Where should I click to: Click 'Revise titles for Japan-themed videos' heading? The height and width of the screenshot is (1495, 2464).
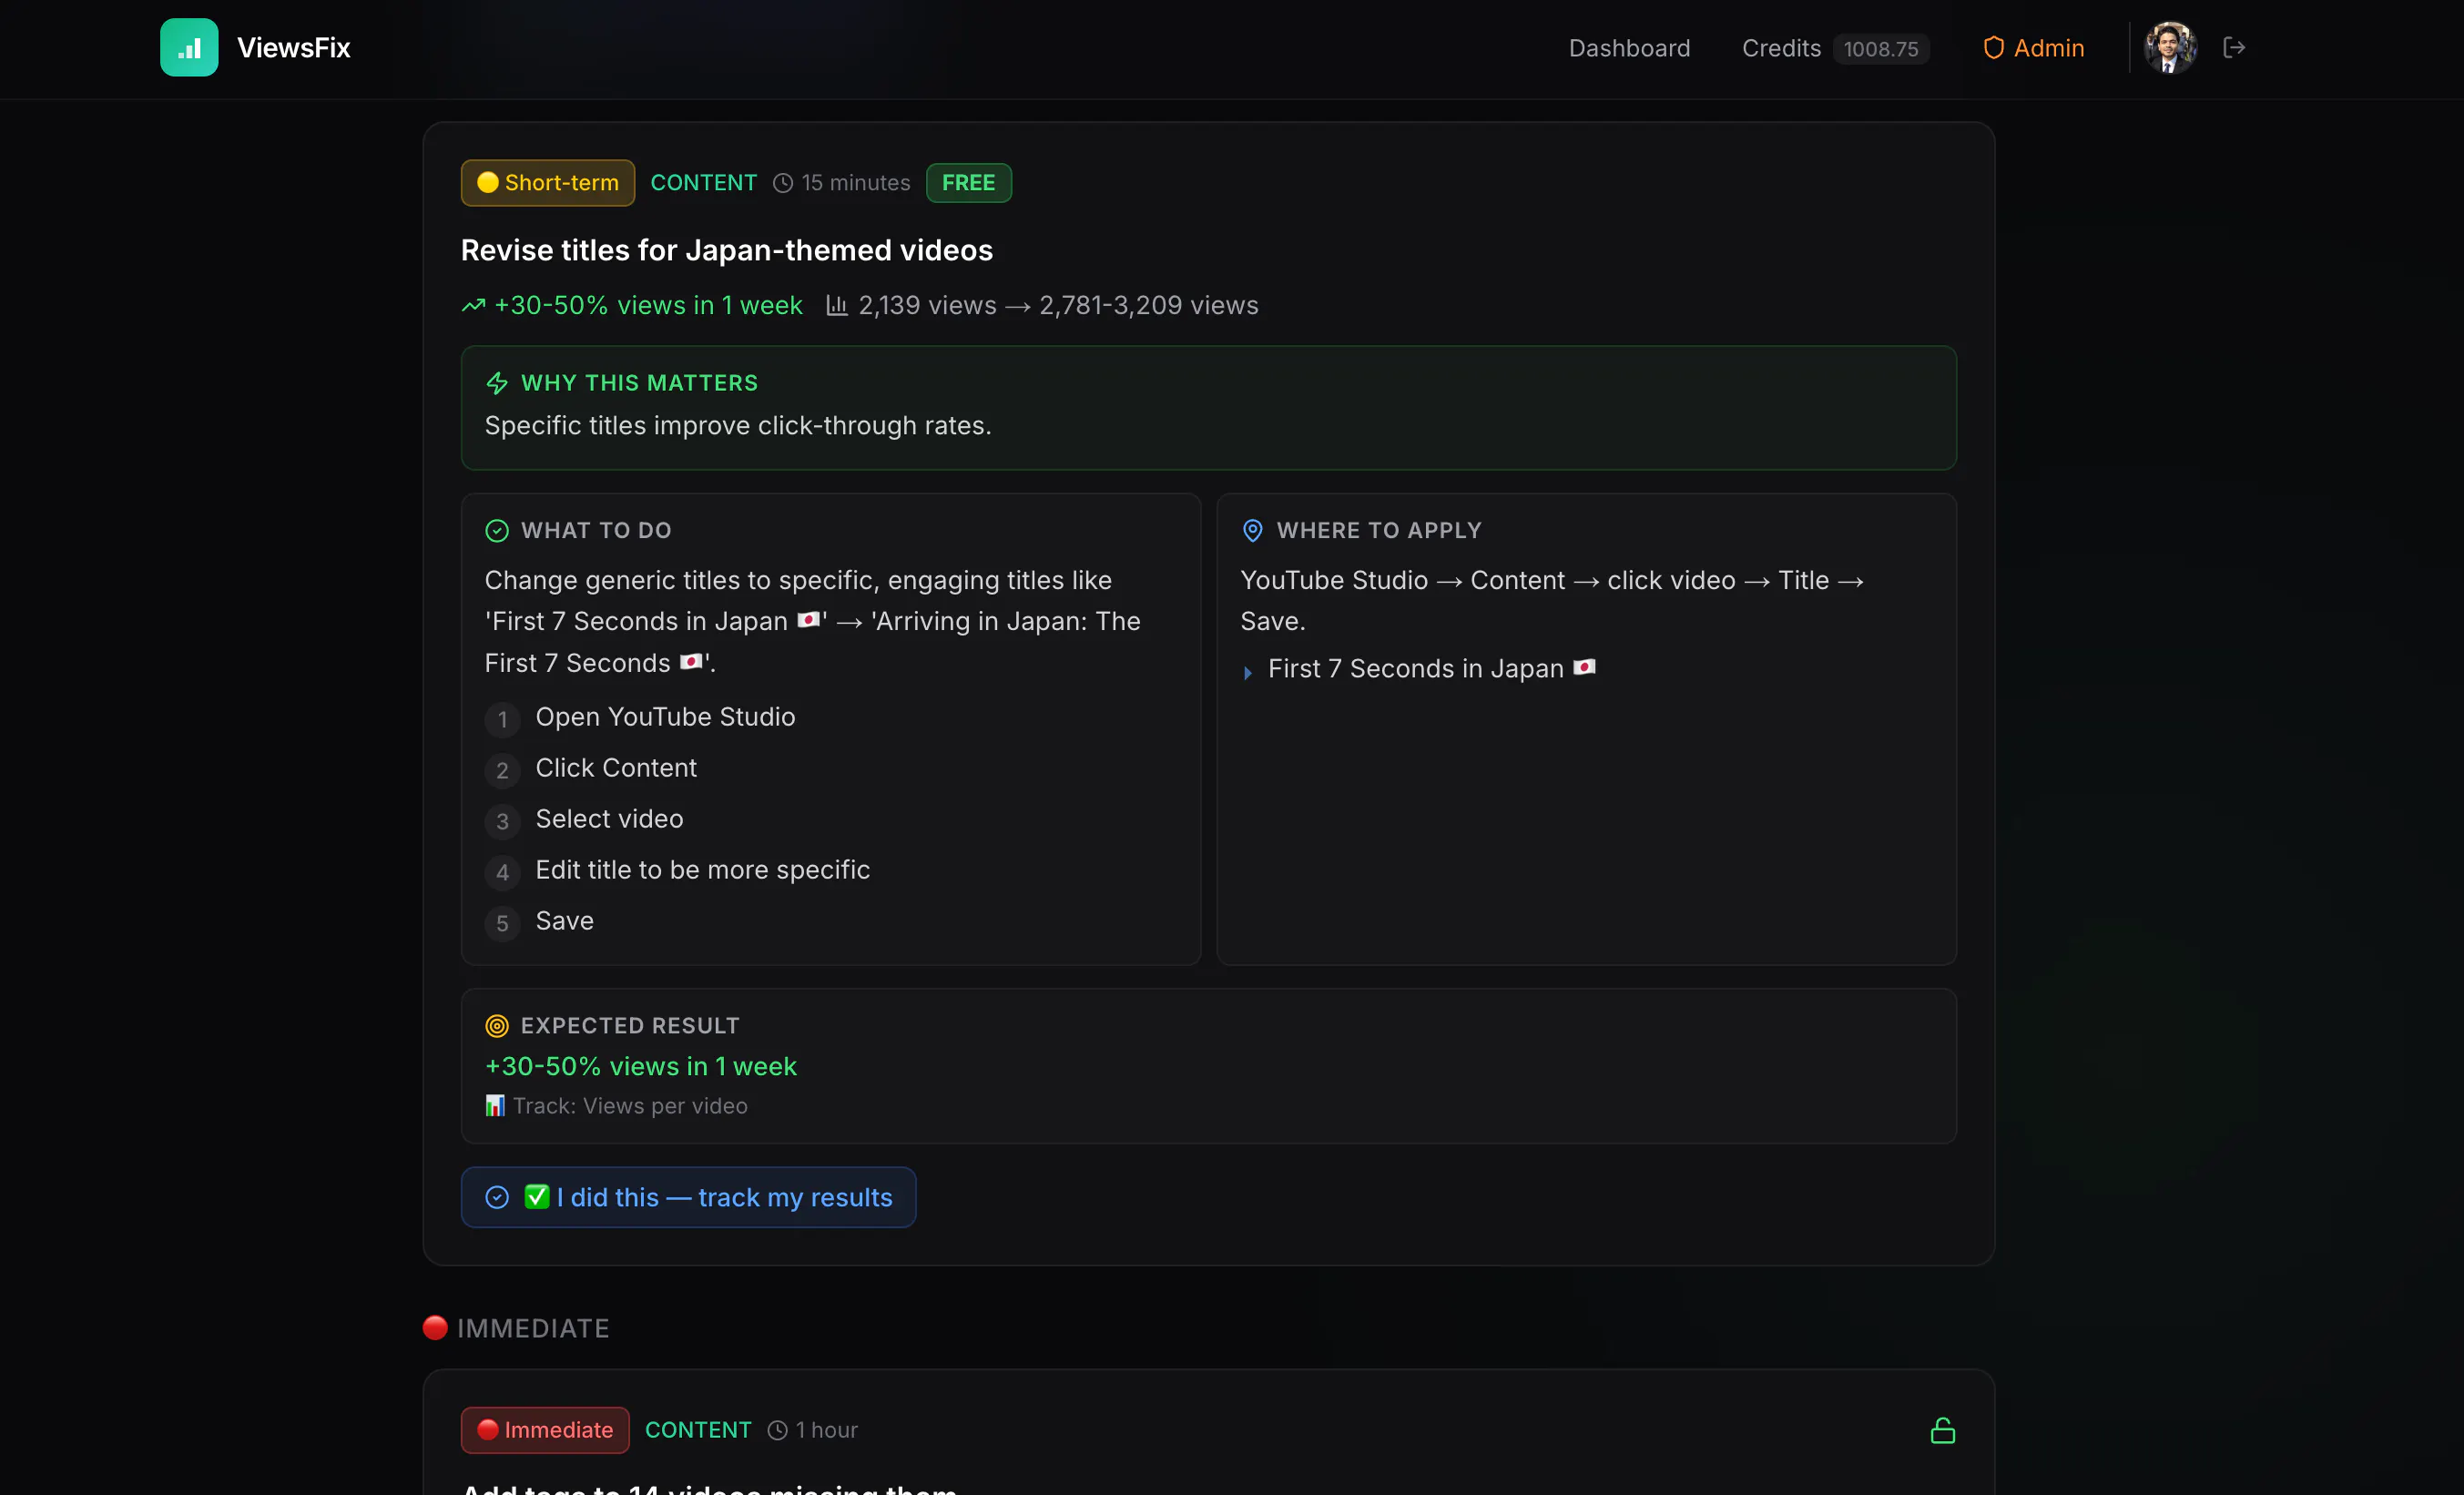pyautogui.click(x=727, y=250)
